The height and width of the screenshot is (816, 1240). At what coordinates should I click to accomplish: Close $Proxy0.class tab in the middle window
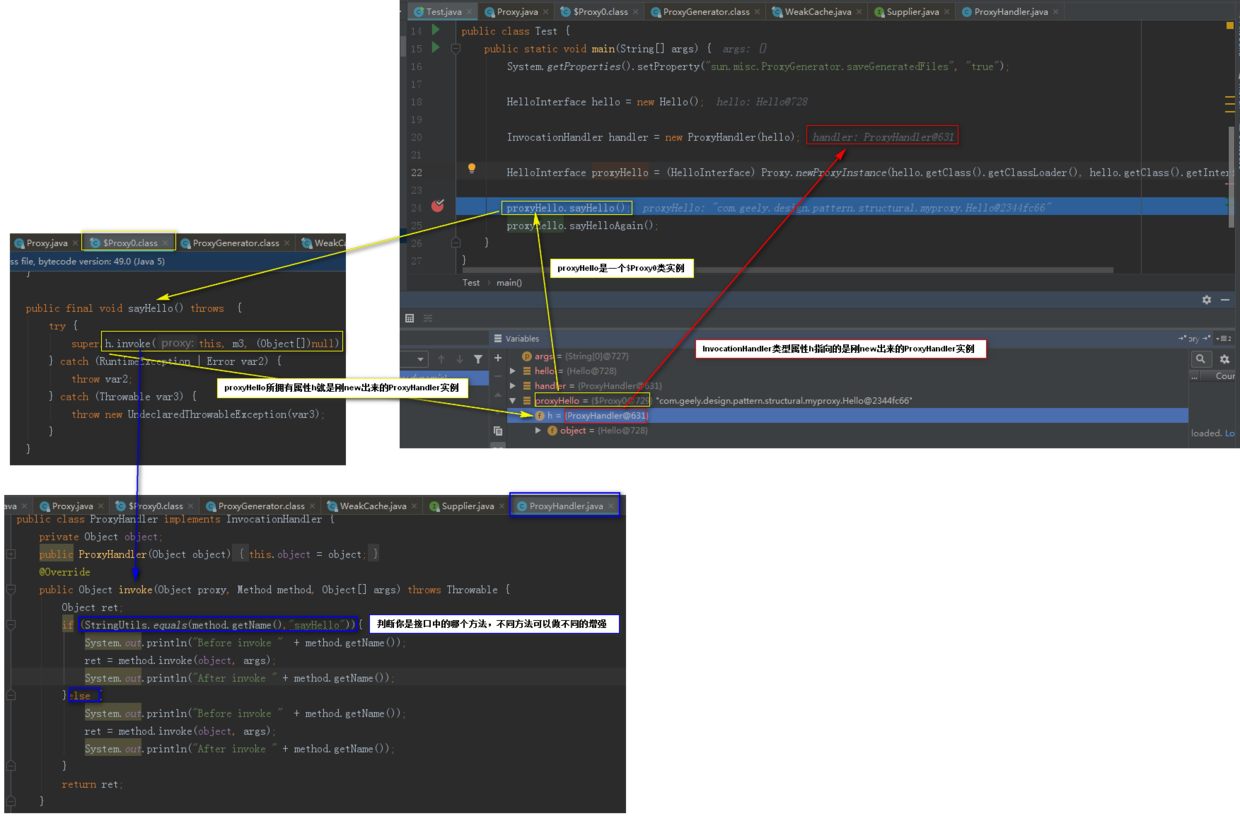pyautogui.click(x=165, y=243)
